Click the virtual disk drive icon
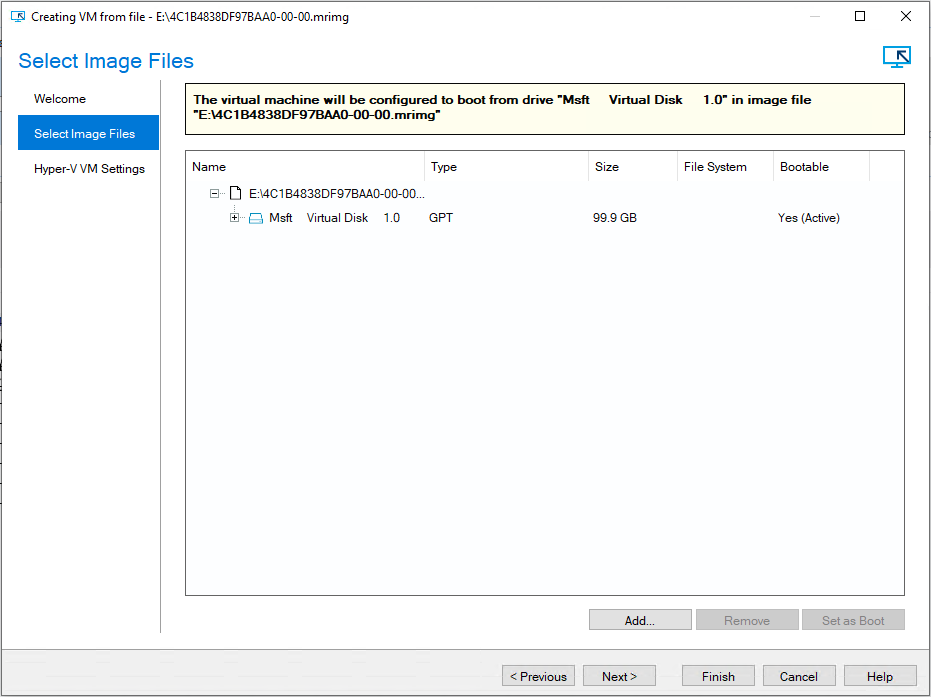 [256, 218]
